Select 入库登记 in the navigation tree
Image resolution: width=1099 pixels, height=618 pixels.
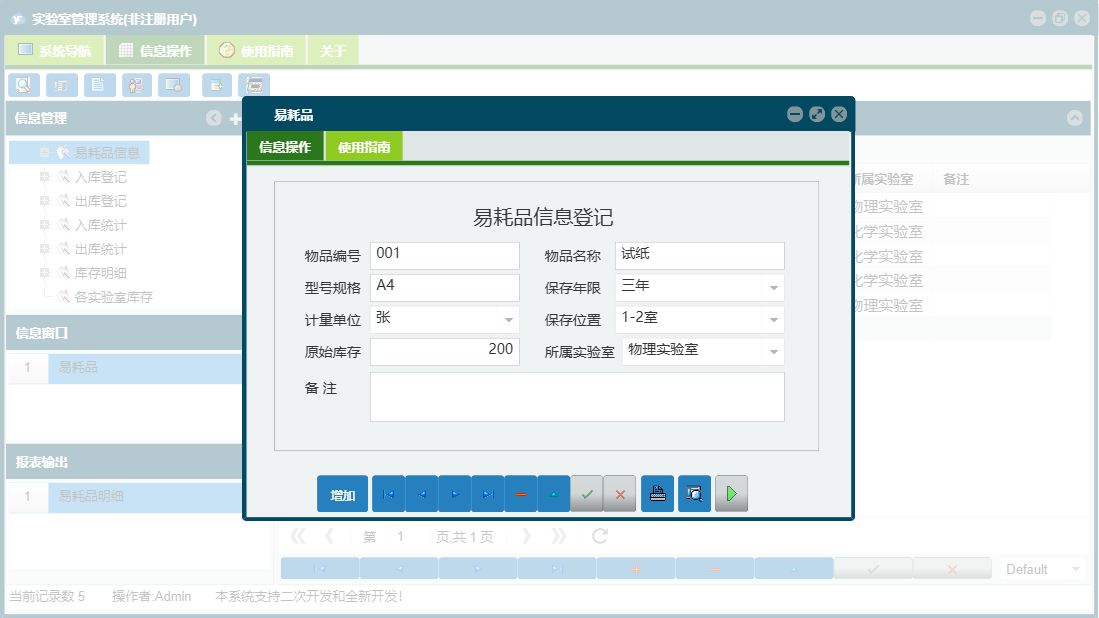coord(100,176)
